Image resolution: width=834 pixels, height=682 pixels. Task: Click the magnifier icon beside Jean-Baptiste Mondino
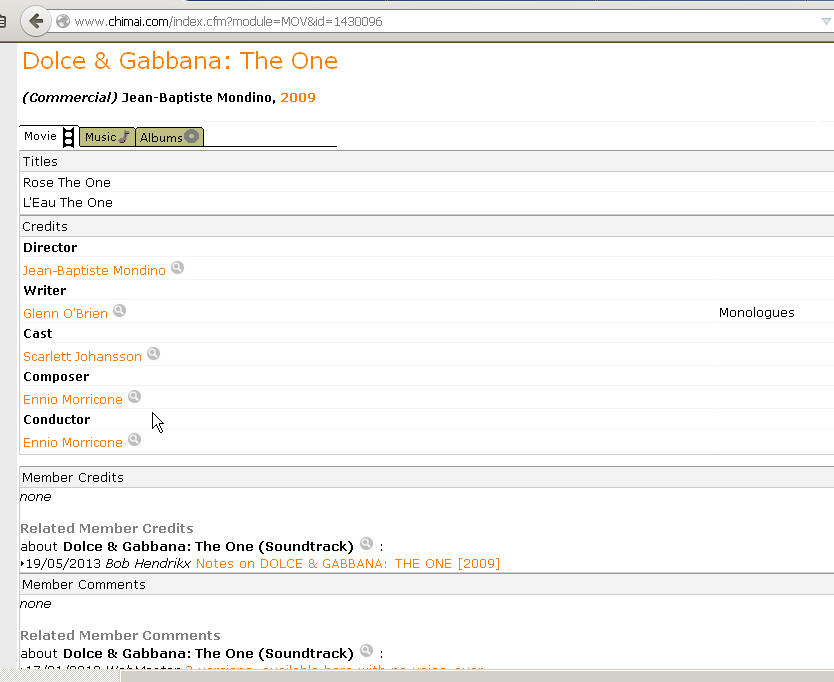coord(177,268)
